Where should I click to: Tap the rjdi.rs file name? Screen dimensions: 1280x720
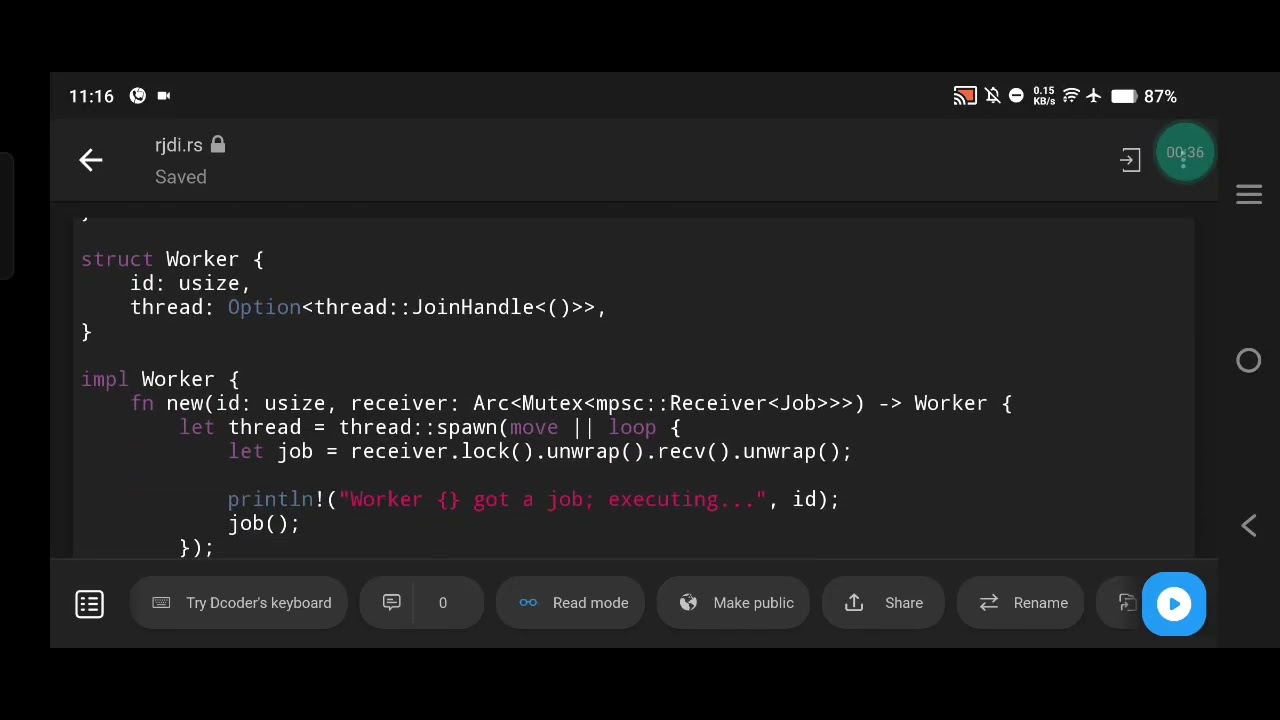179,146
